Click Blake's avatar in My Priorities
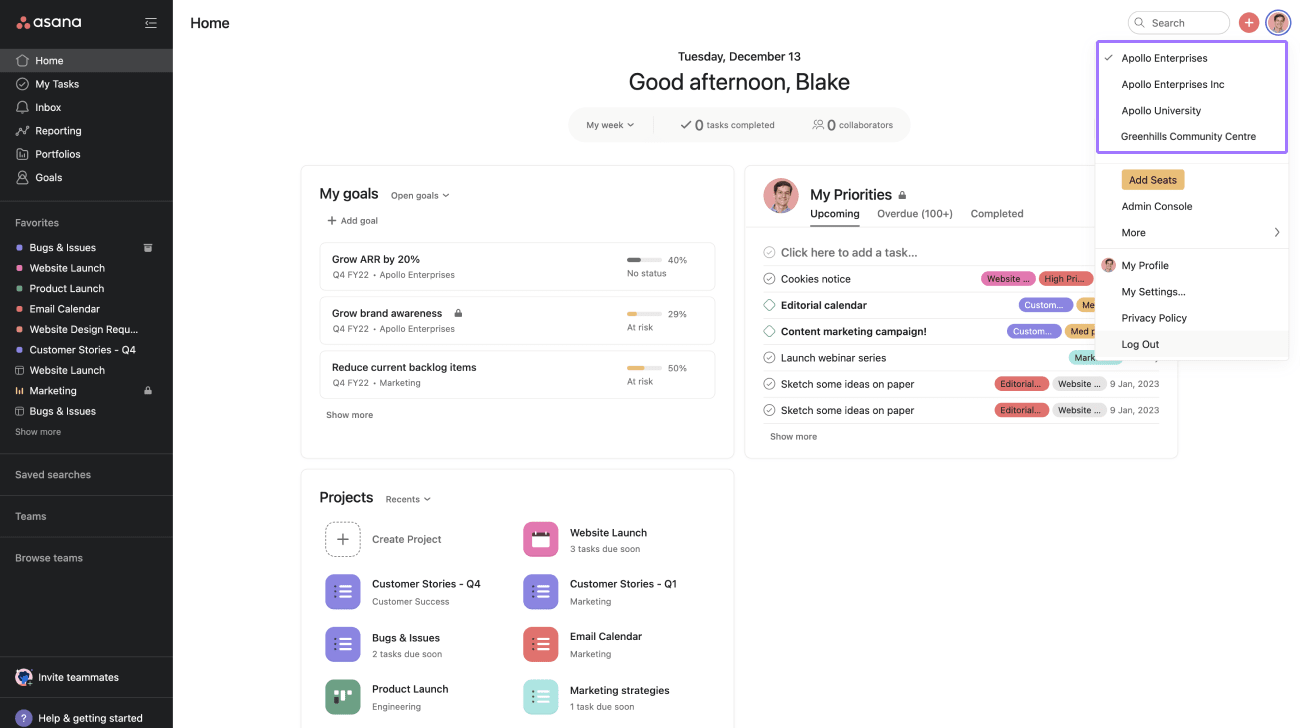The width and height of the screenshot is (1300, 728). (x=780, y=196)
